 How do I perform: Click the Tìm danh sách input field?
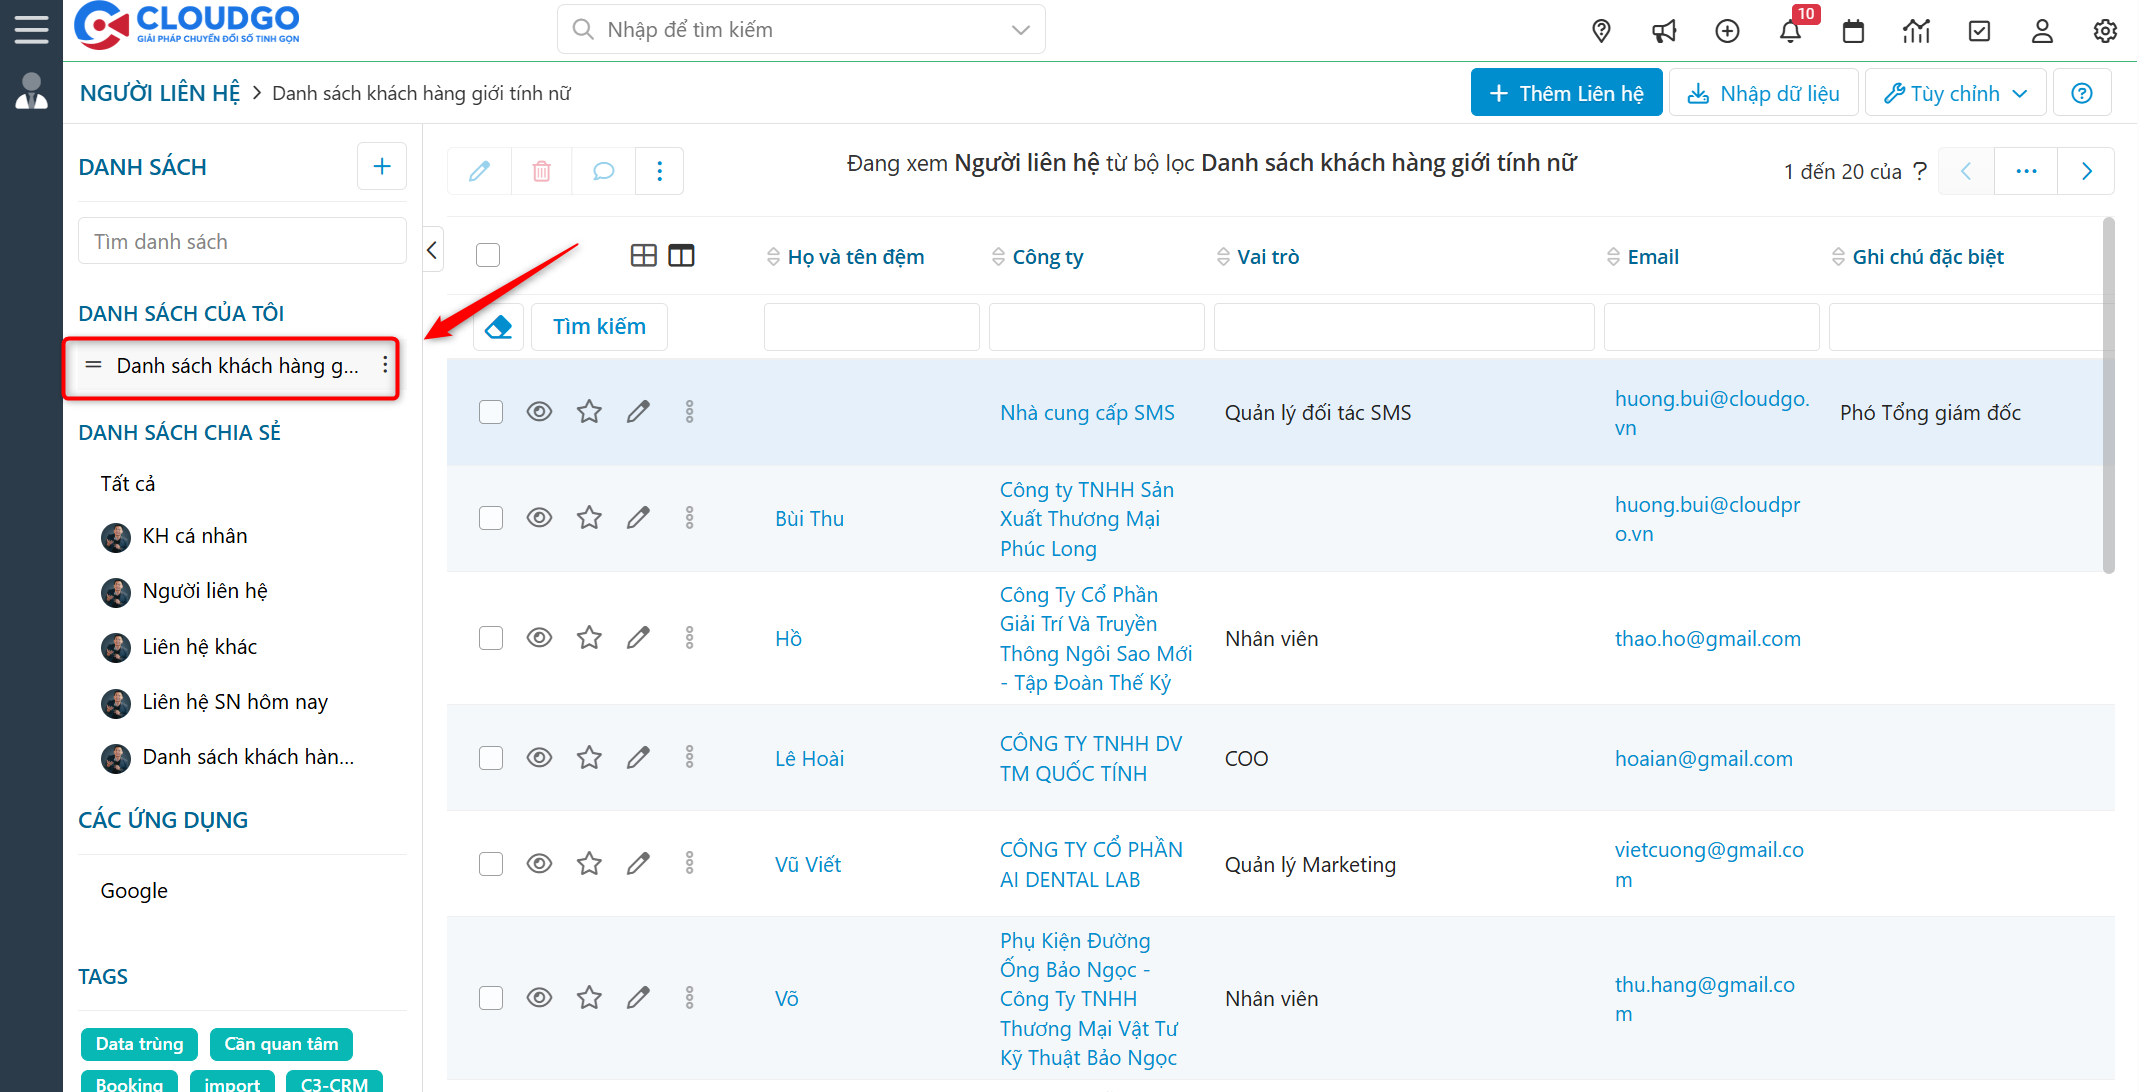coord(242,242)
